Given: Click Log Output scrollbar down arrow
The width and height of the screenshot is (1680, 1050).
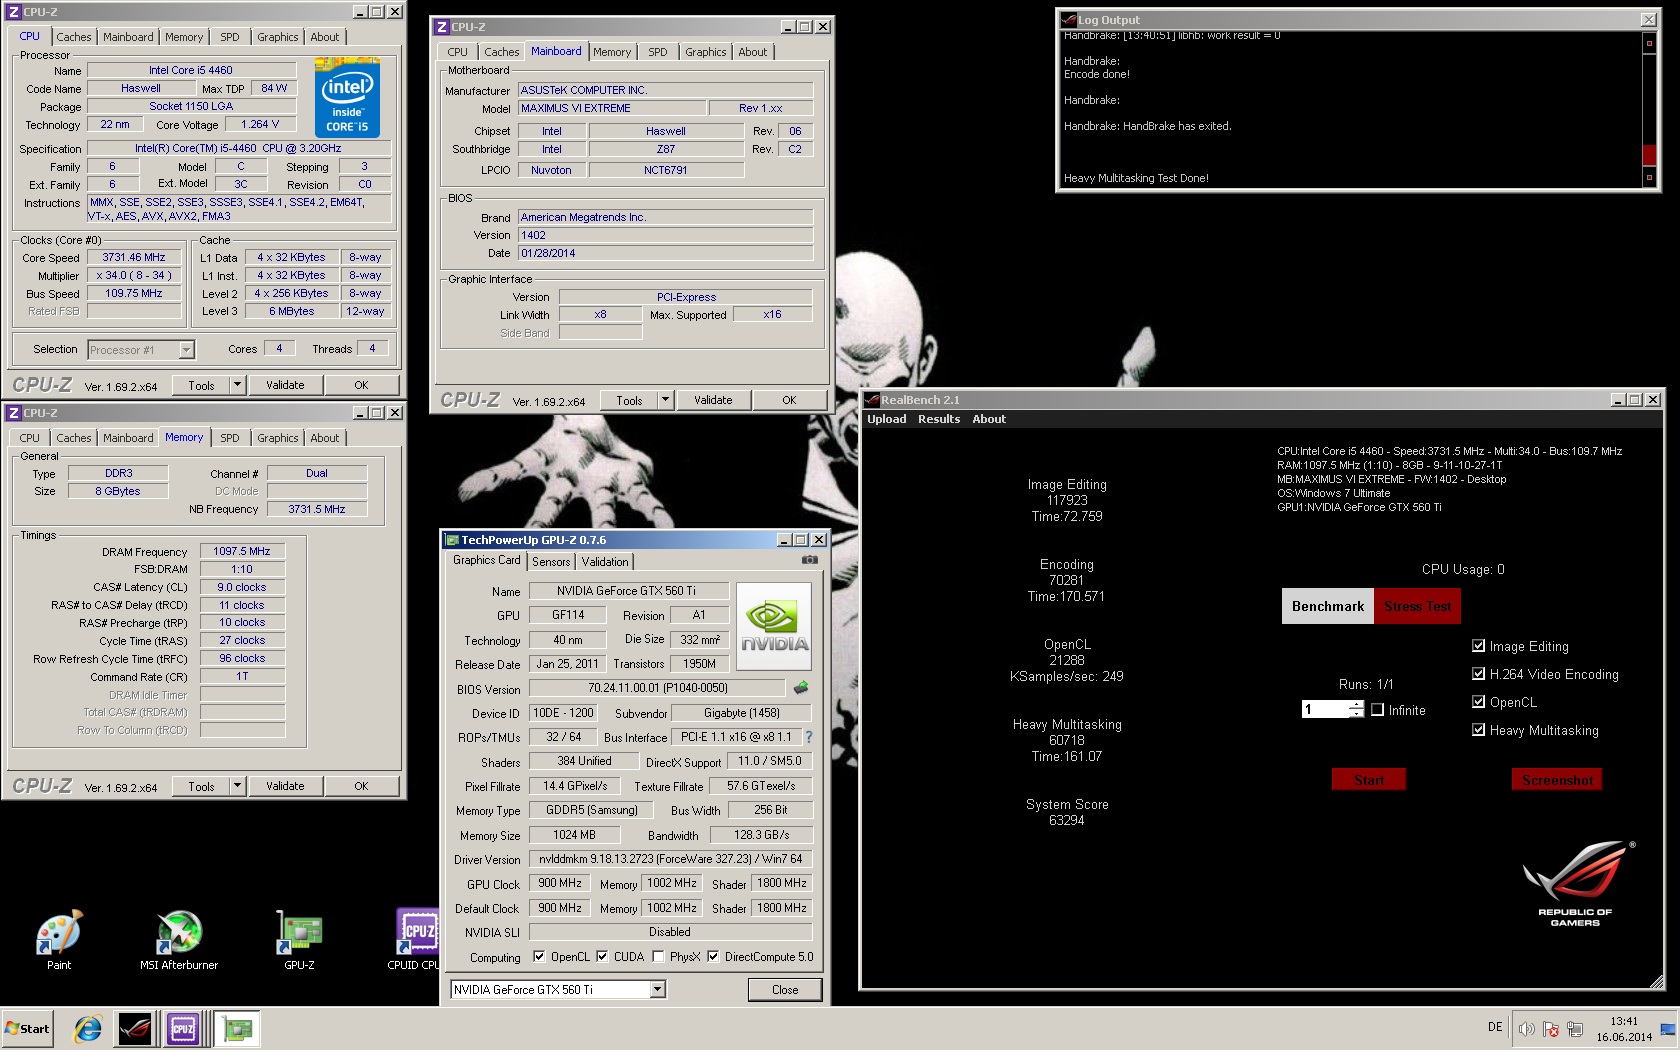Looking at the screenshot, I should pos(1649,178).
